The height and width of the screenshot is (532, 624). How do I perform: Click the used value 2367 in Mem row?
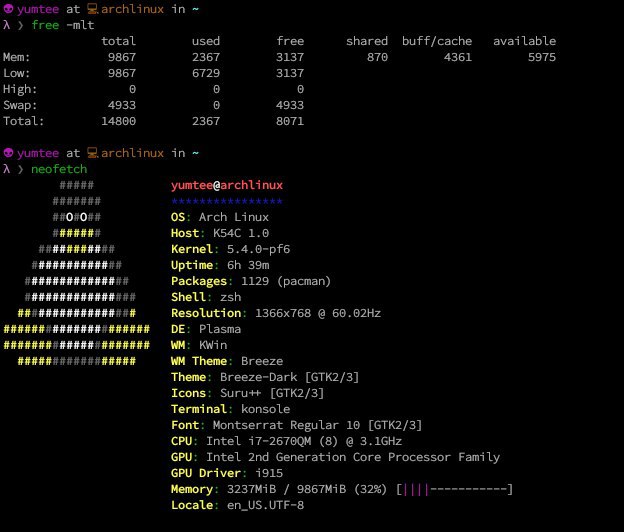(x=206, y=57)
